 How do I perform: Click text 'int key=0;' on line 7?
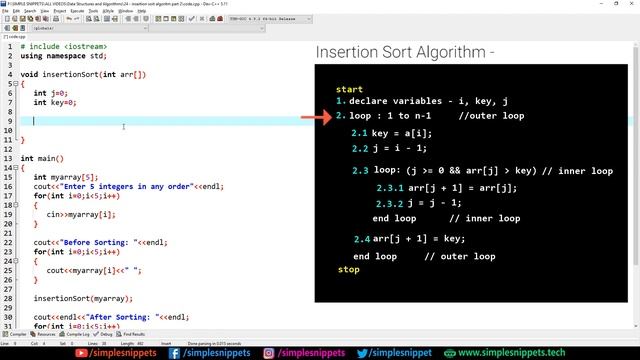point(55,102)
